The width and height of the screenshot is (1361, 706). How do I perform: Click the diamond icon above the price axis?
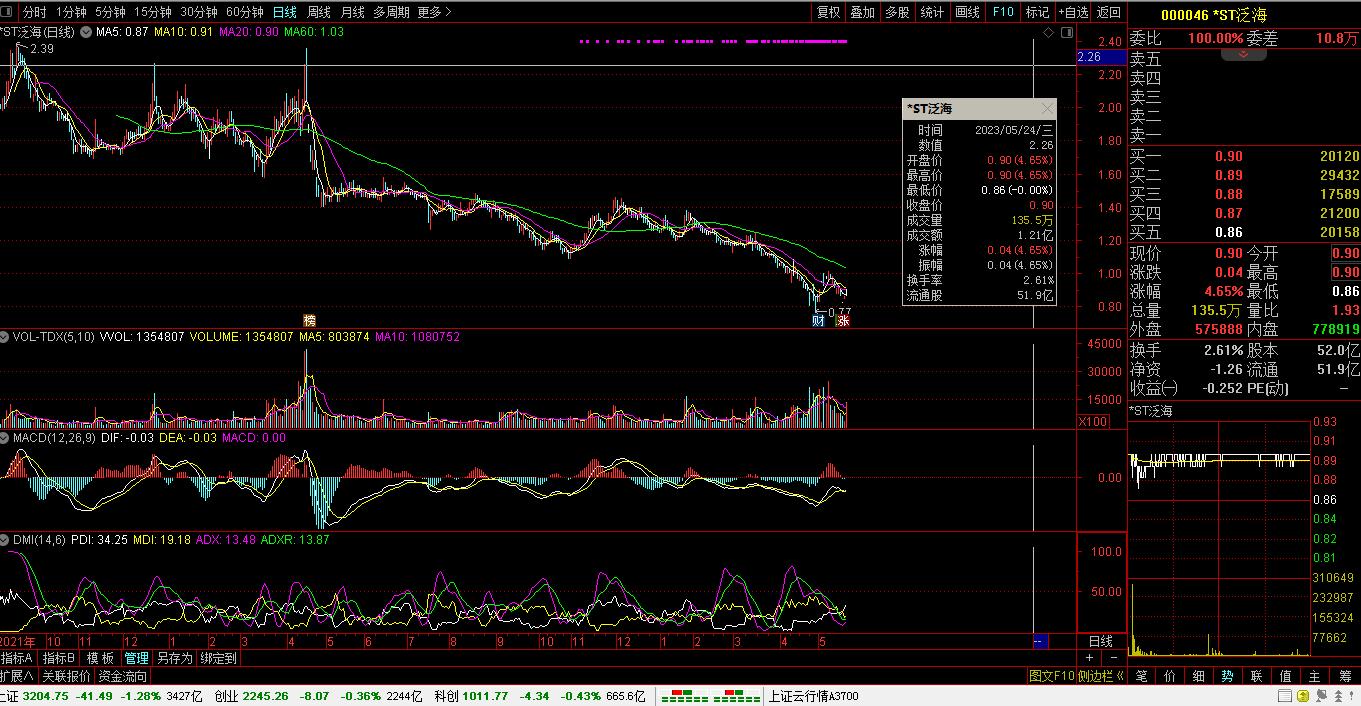pos(1048,33)
